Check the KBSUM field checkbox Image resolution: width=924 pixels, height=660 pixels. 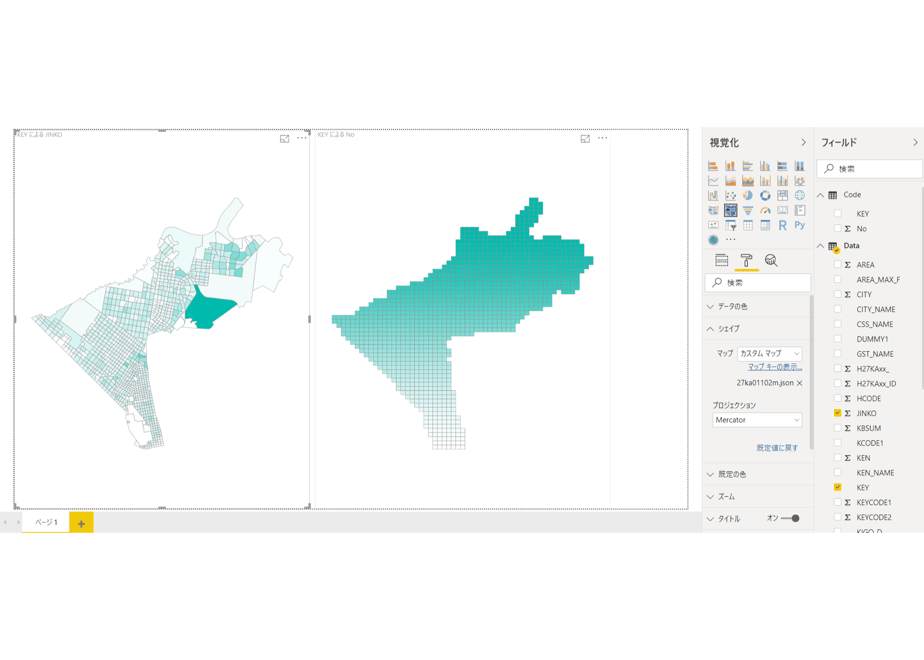[x=837, y=428]
